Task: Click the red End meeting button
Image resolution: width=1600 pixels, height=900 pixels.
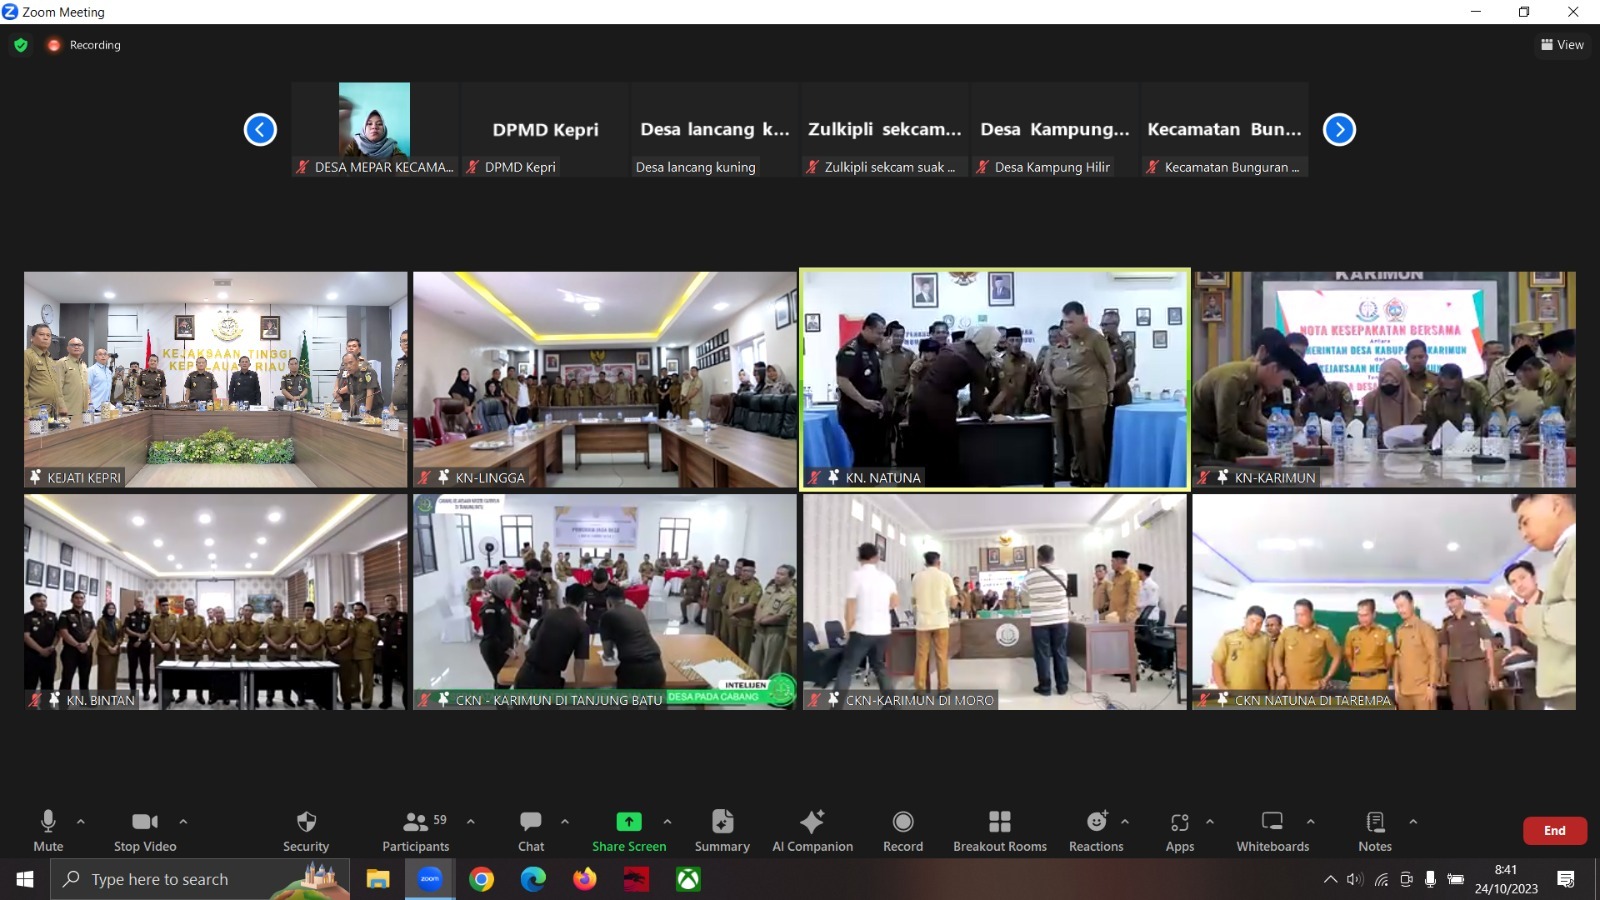Action: (1554, 831)
